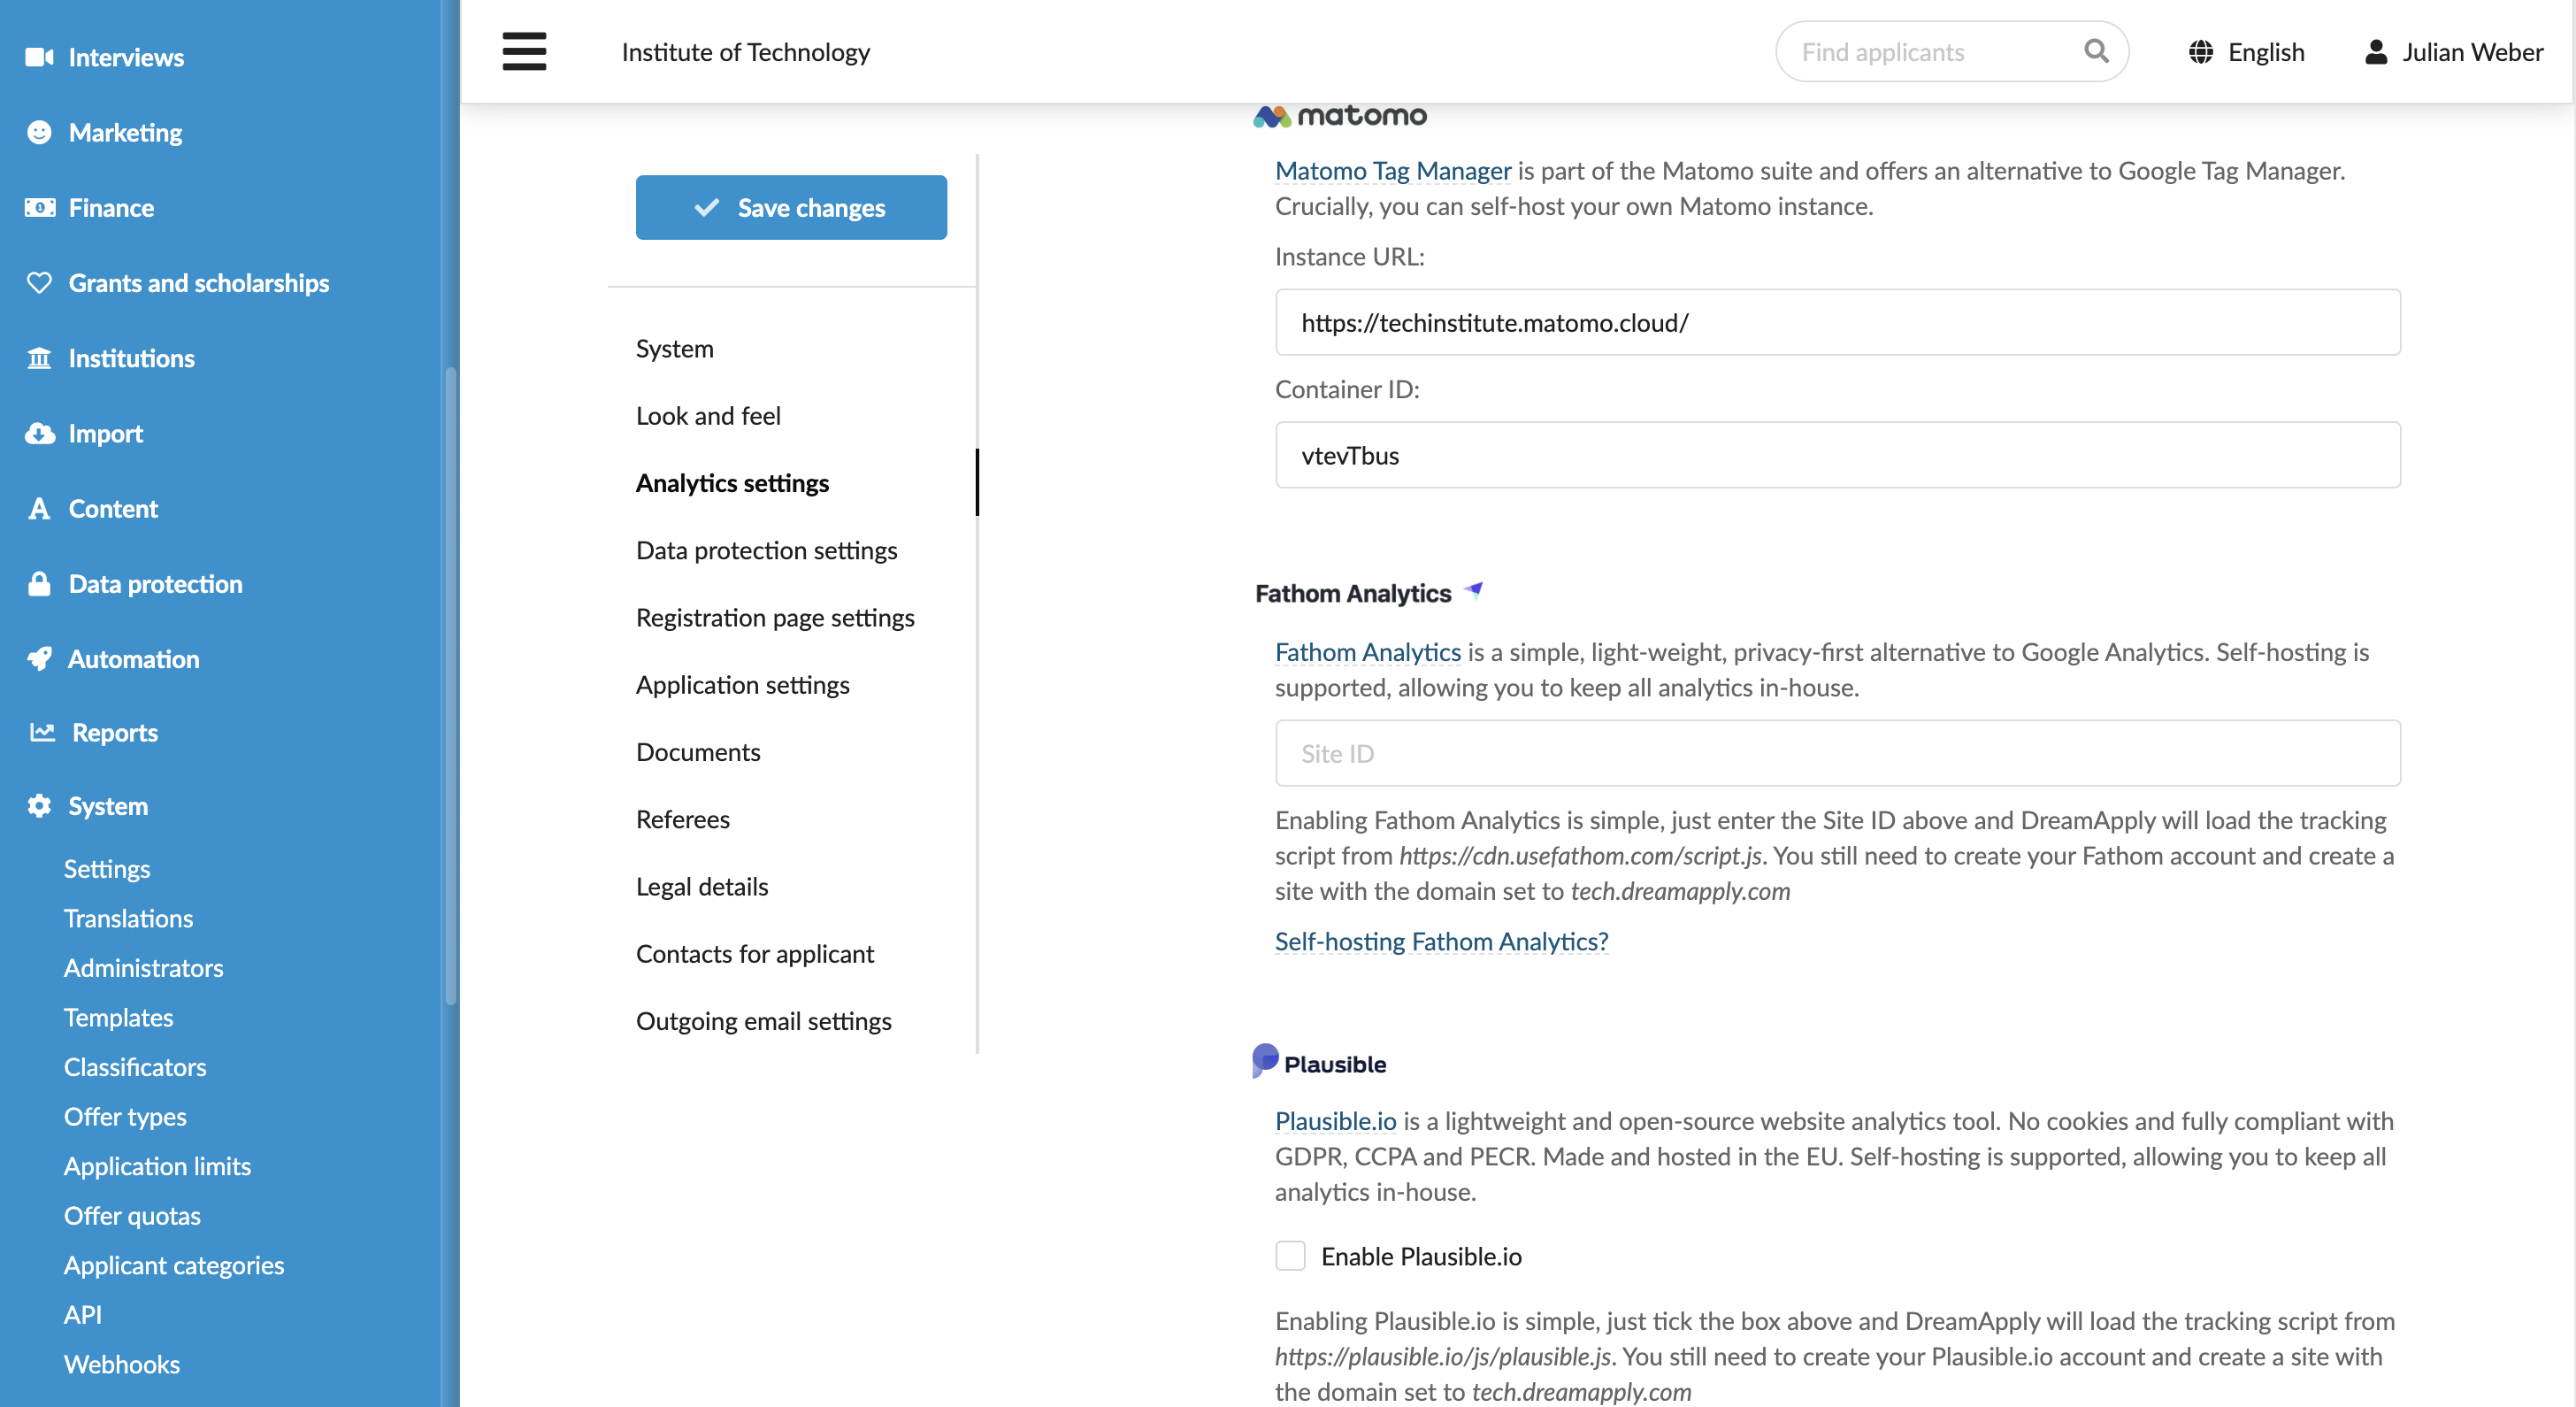Open Data protection settings
The width and height of the screenshot is (2576, 1407).
click(766, 550)
